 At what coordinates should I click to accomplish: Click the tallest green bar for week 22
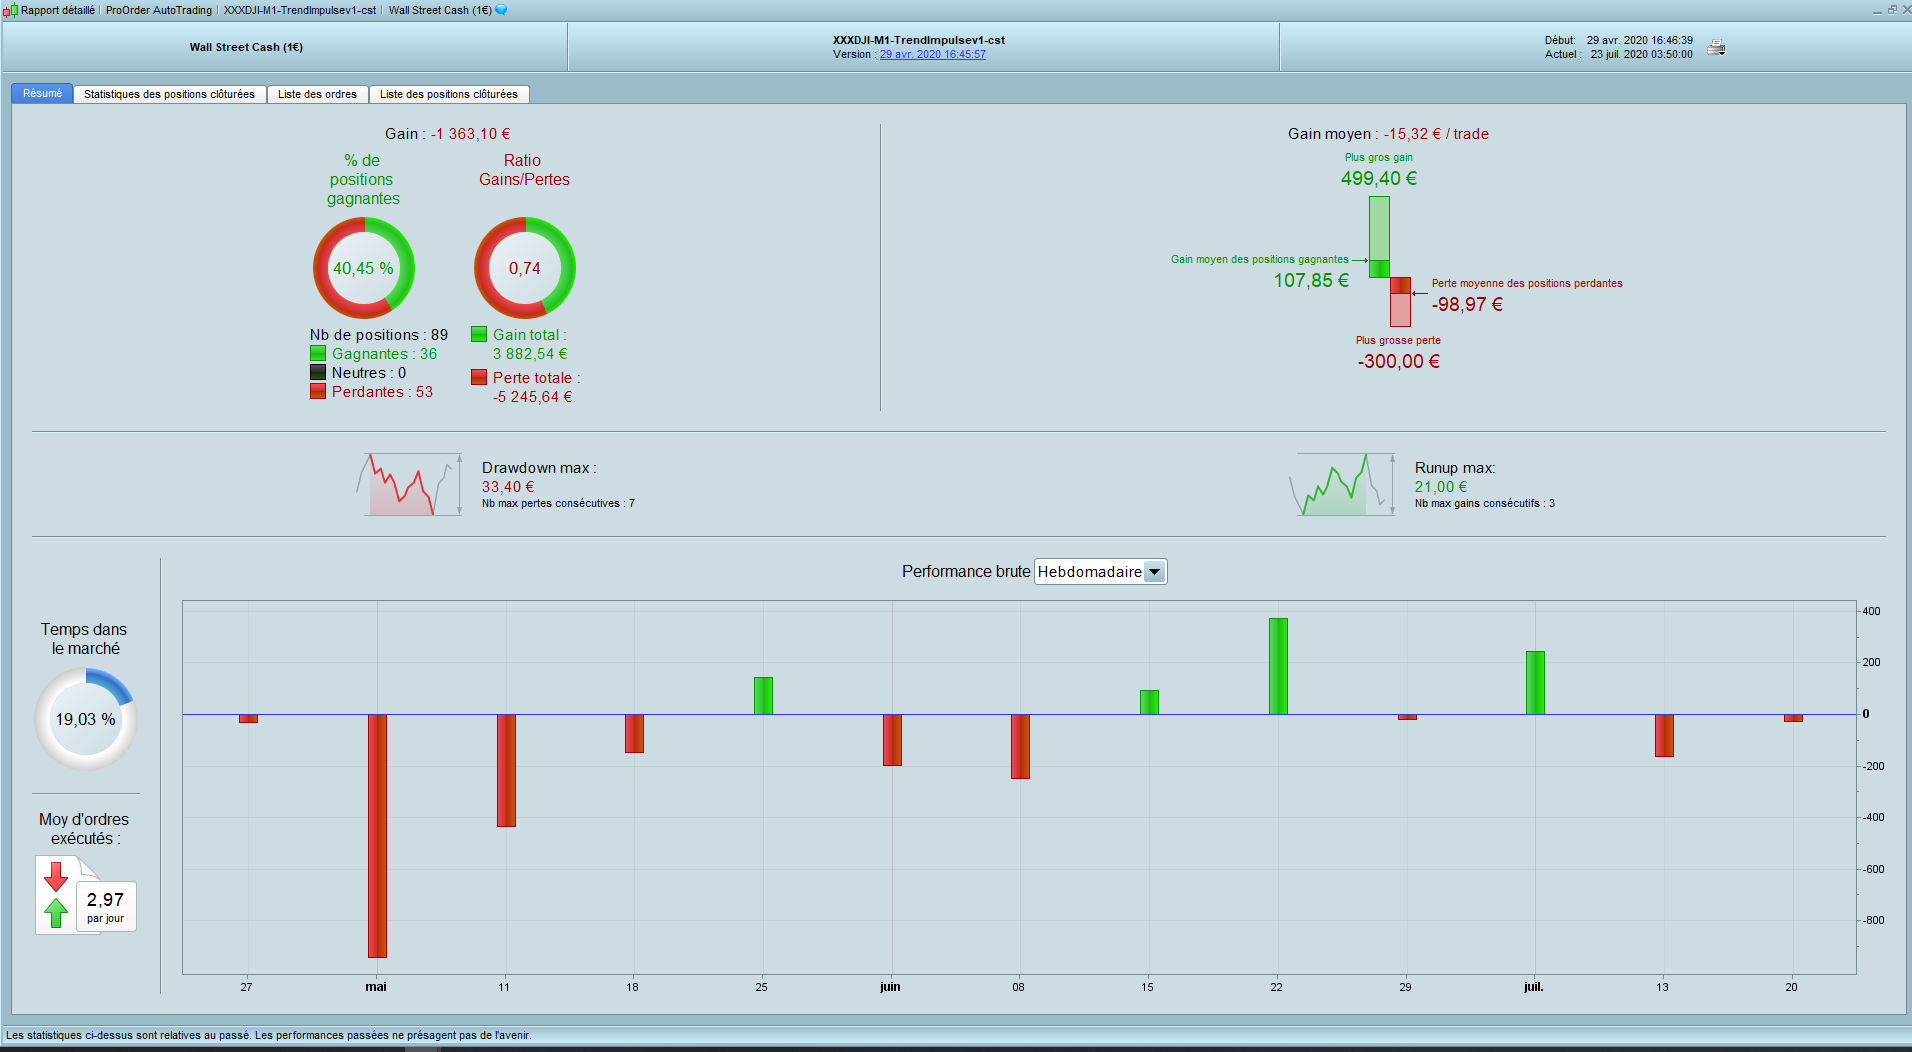pos(1278,666)
